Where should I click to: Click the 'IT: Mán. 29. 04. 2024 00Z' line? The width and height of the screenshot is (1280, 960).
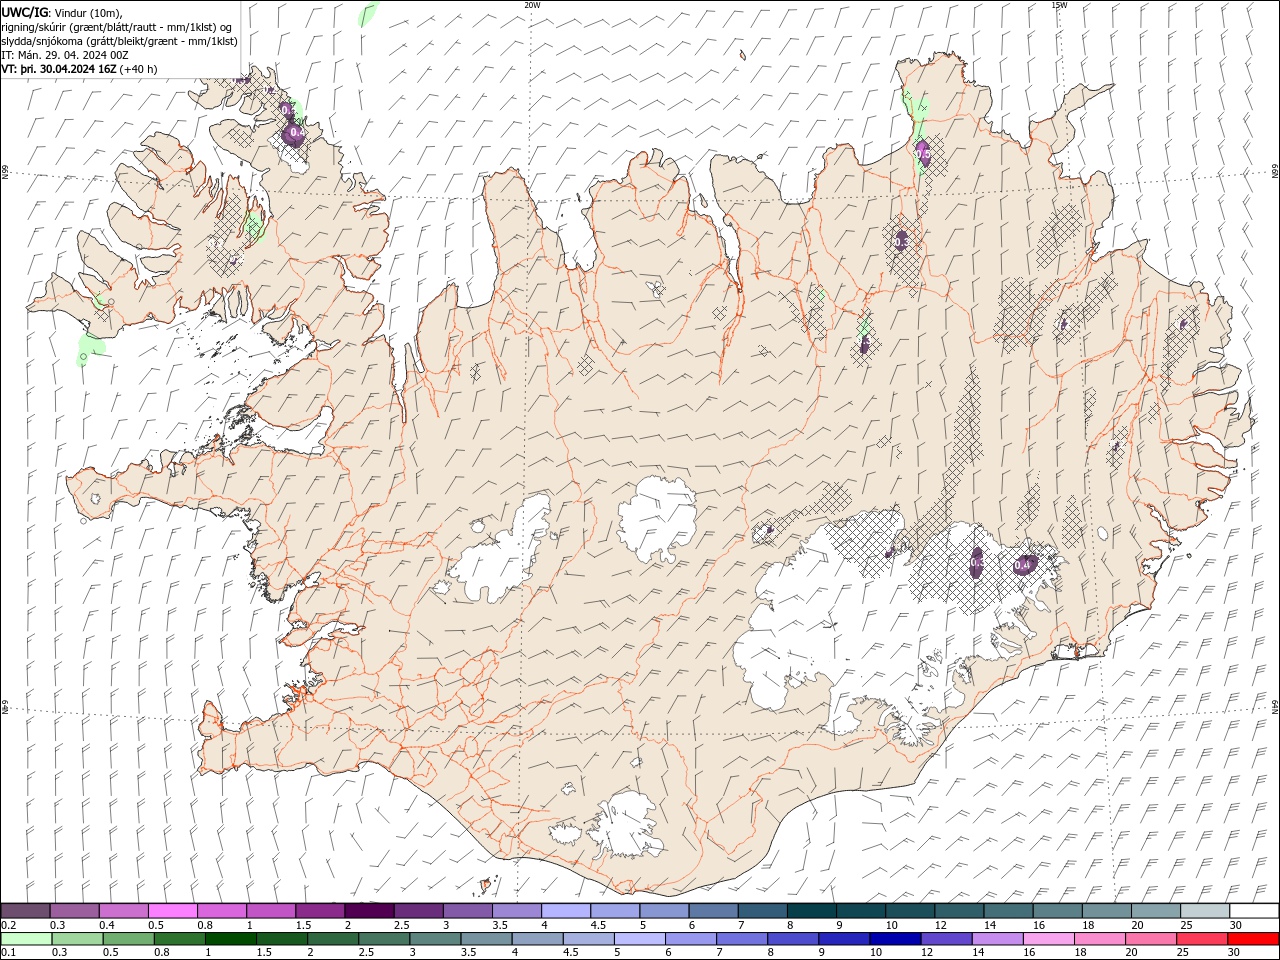click(x=64, y=55)
